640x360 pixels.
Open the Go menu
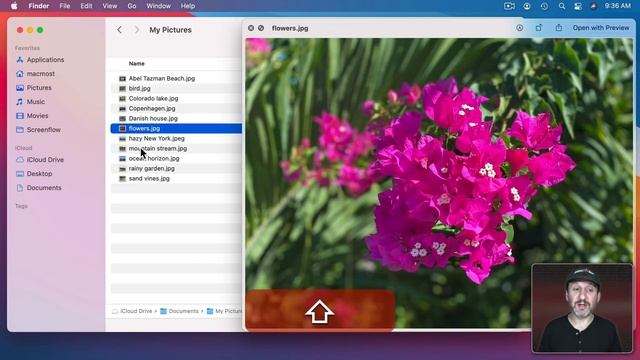[x=131, y=6]
